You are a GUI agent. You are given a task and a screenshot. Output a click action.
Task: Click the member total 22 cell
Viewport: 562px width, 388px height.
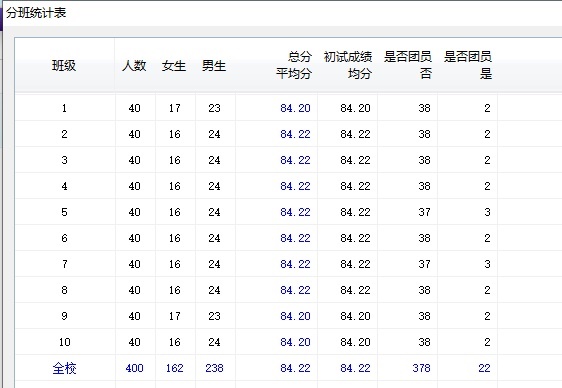[484, 368]
